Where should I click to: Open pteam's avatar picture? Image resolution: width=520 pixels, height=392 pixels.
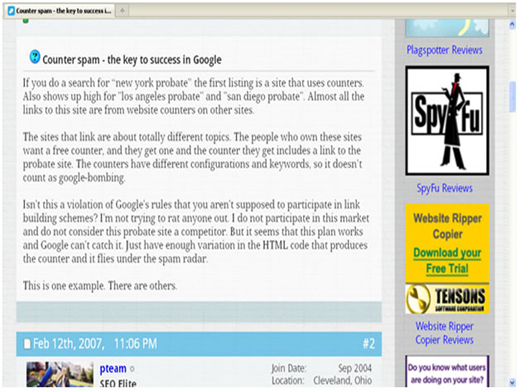point(60,374)
